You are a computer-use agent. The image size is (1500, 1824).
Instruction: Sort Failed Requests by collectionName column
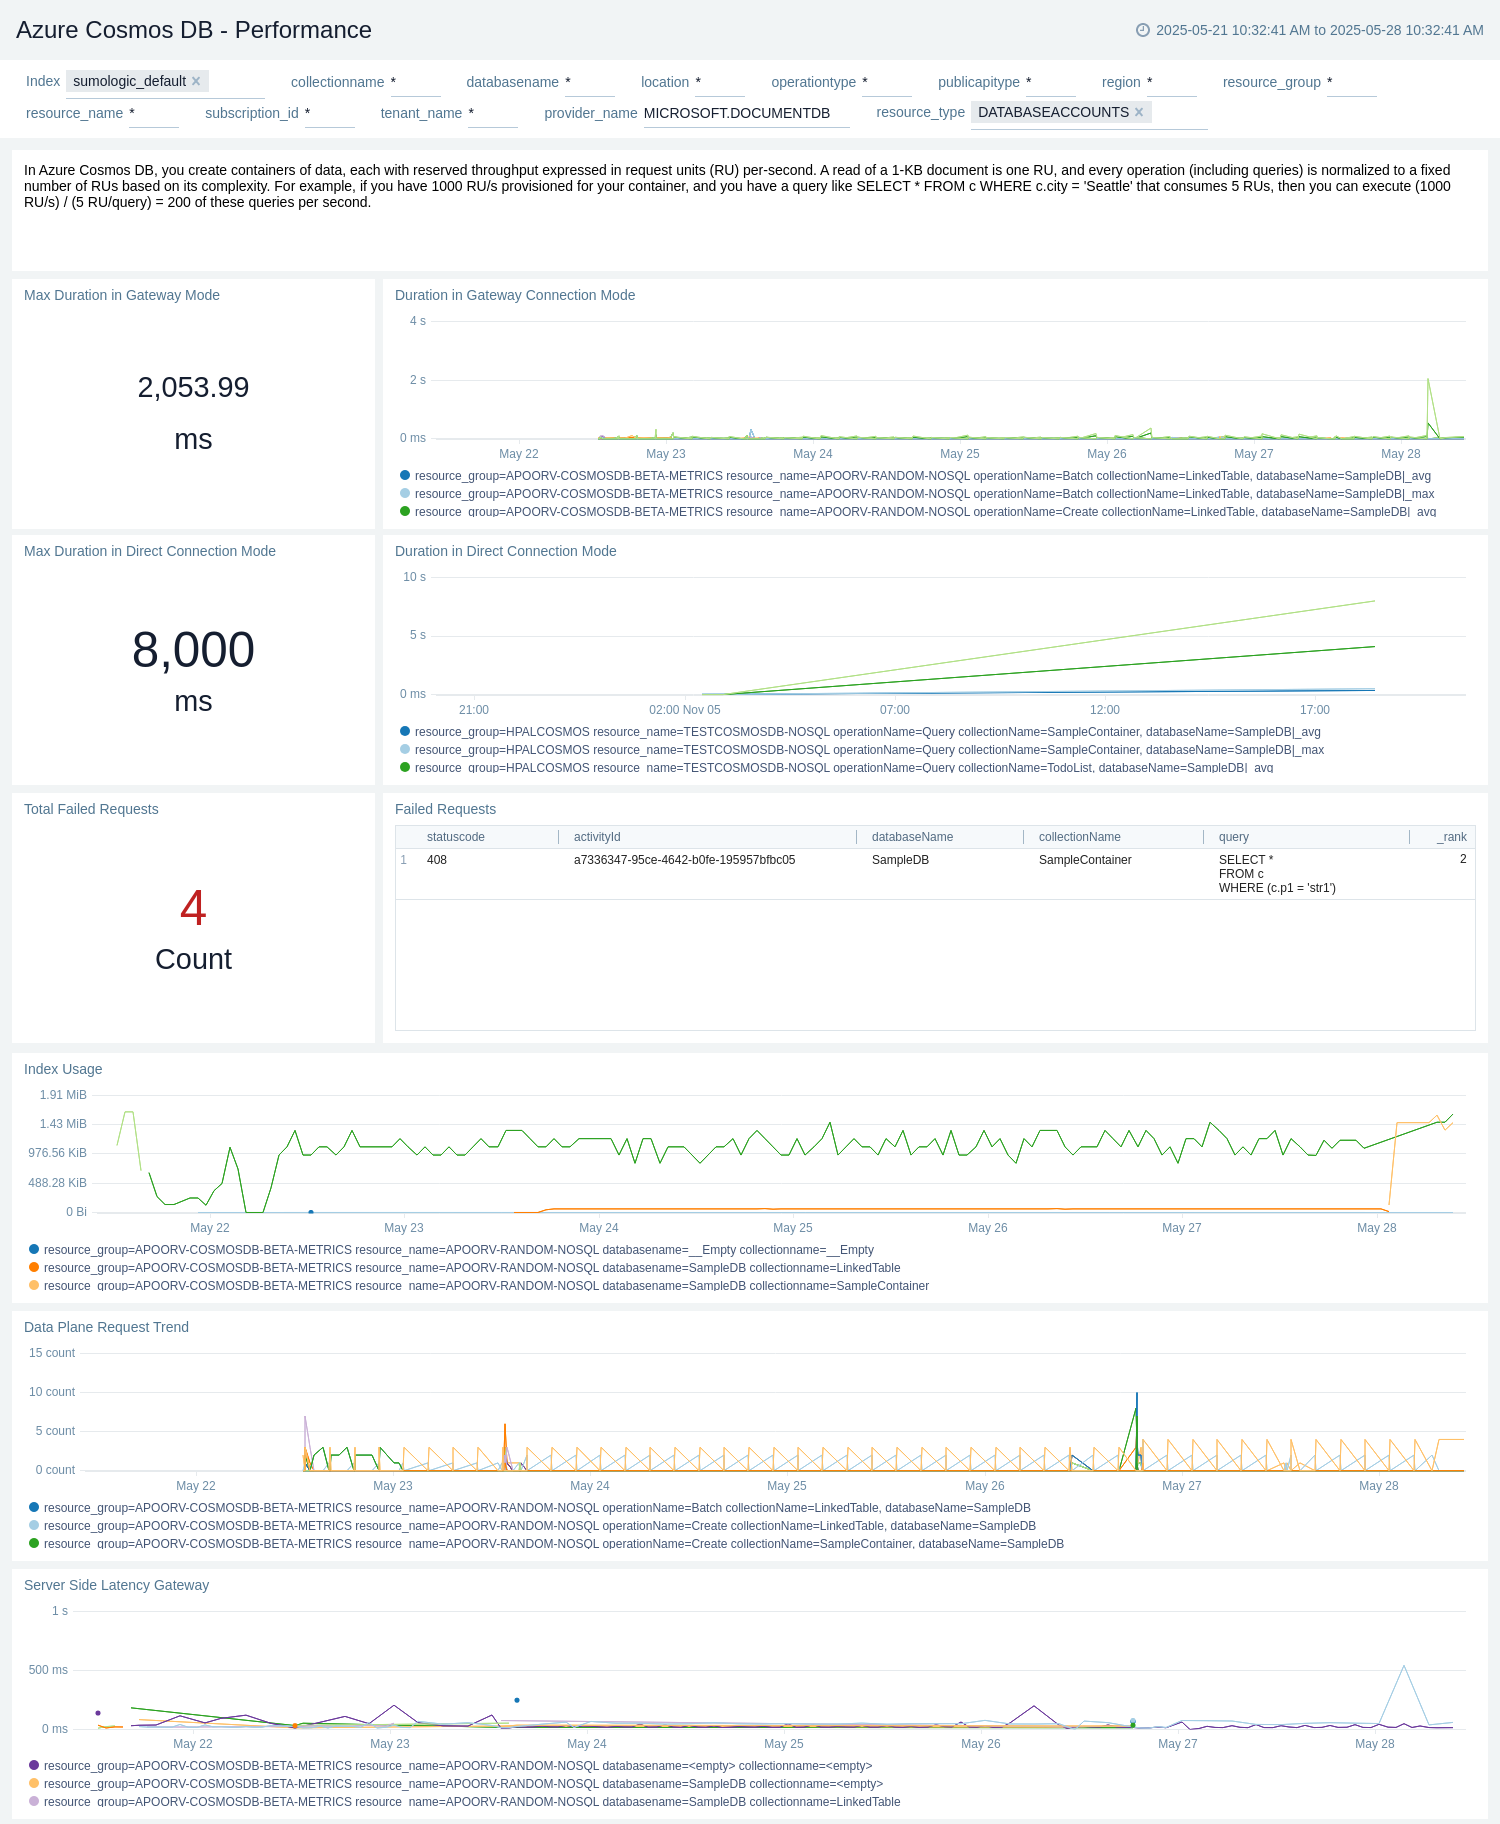click(1079, 837)
